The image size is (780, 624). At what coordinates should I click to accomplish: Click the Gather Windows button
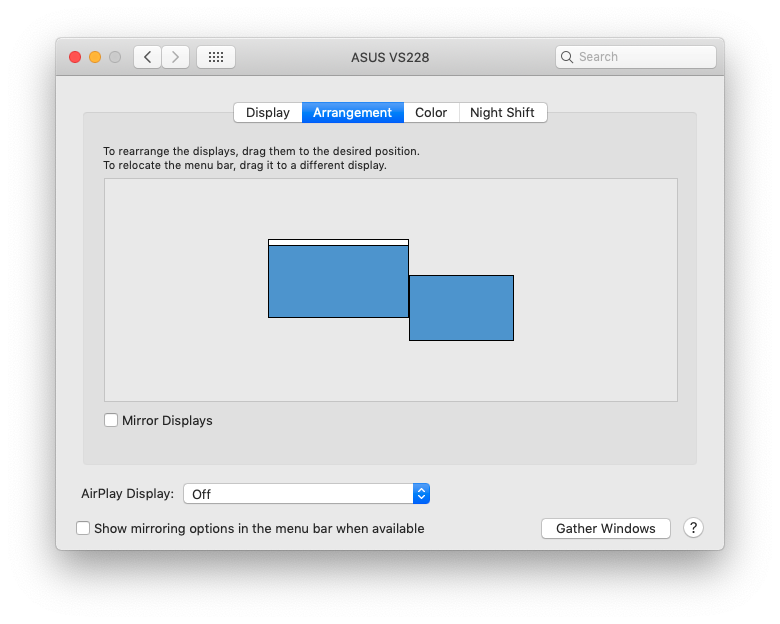(x=606, y=528)
